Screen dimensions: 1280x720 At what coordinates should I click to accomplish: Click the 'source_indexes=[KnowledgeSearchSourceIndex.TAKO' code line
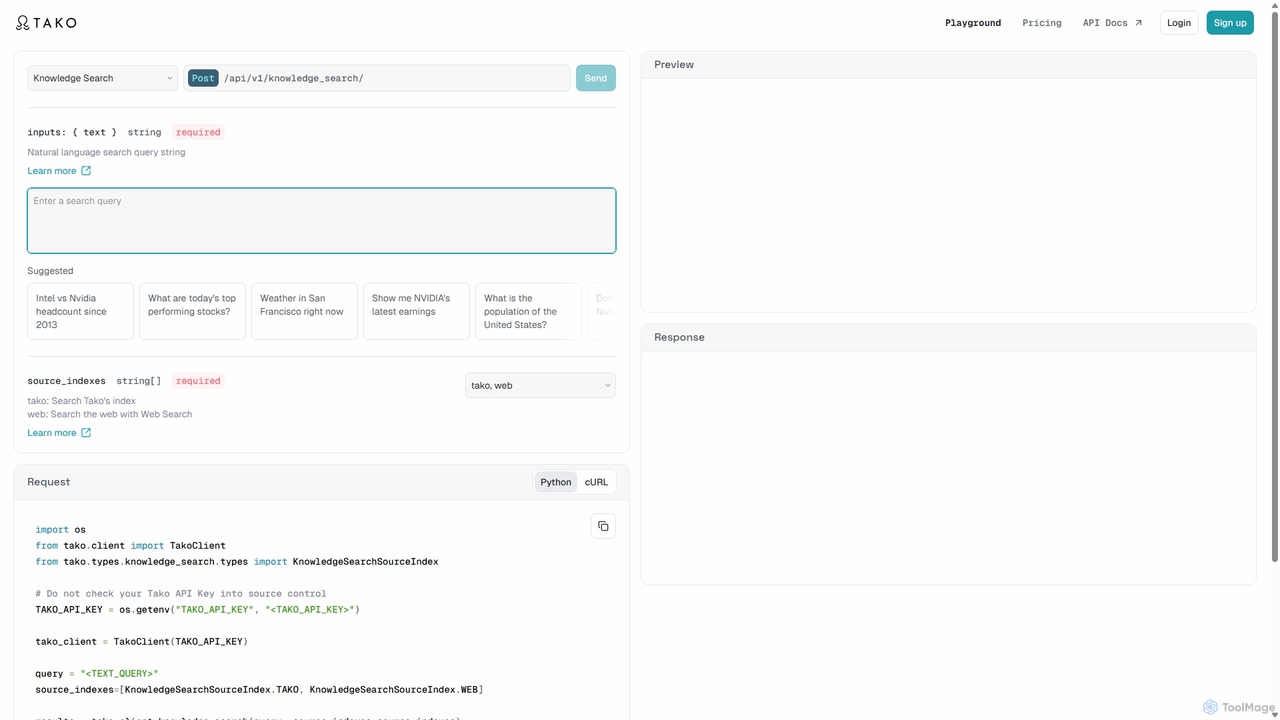[x=260, y=690]
